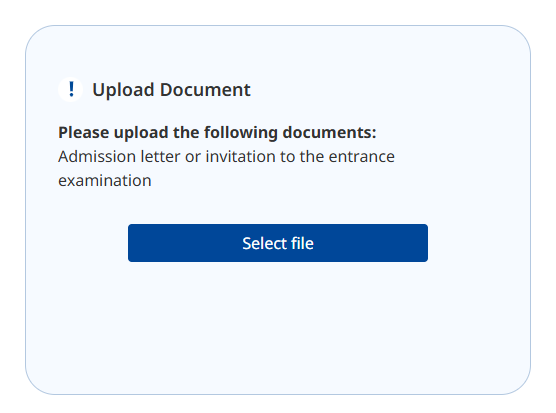Click the word 'Please' in the bold label
This screenshot has height=413, width=556.
tap(84, 133)
